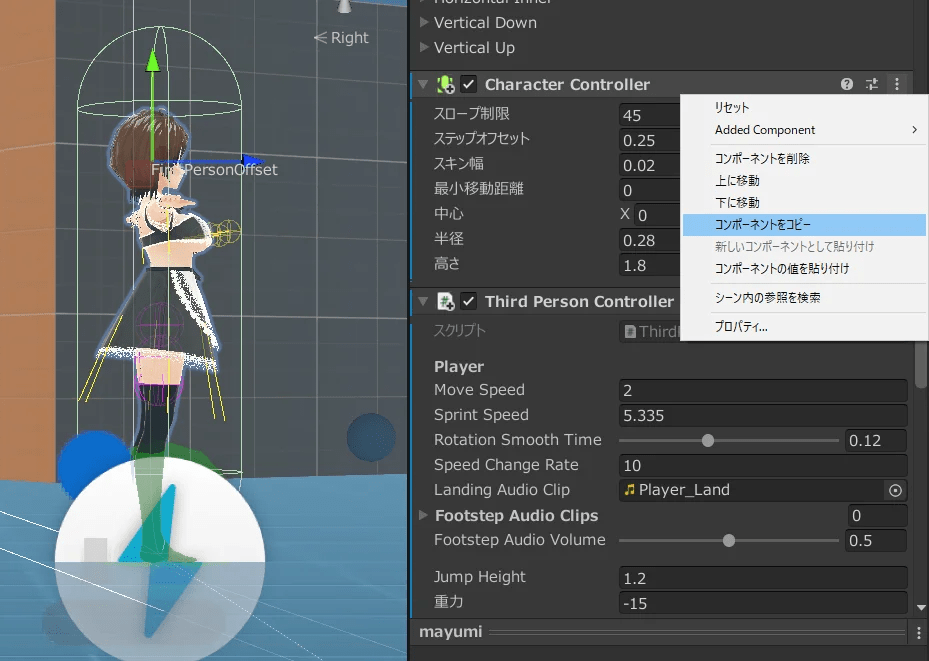Open the Character Controller help reference icon

click(x=847, y=85)
